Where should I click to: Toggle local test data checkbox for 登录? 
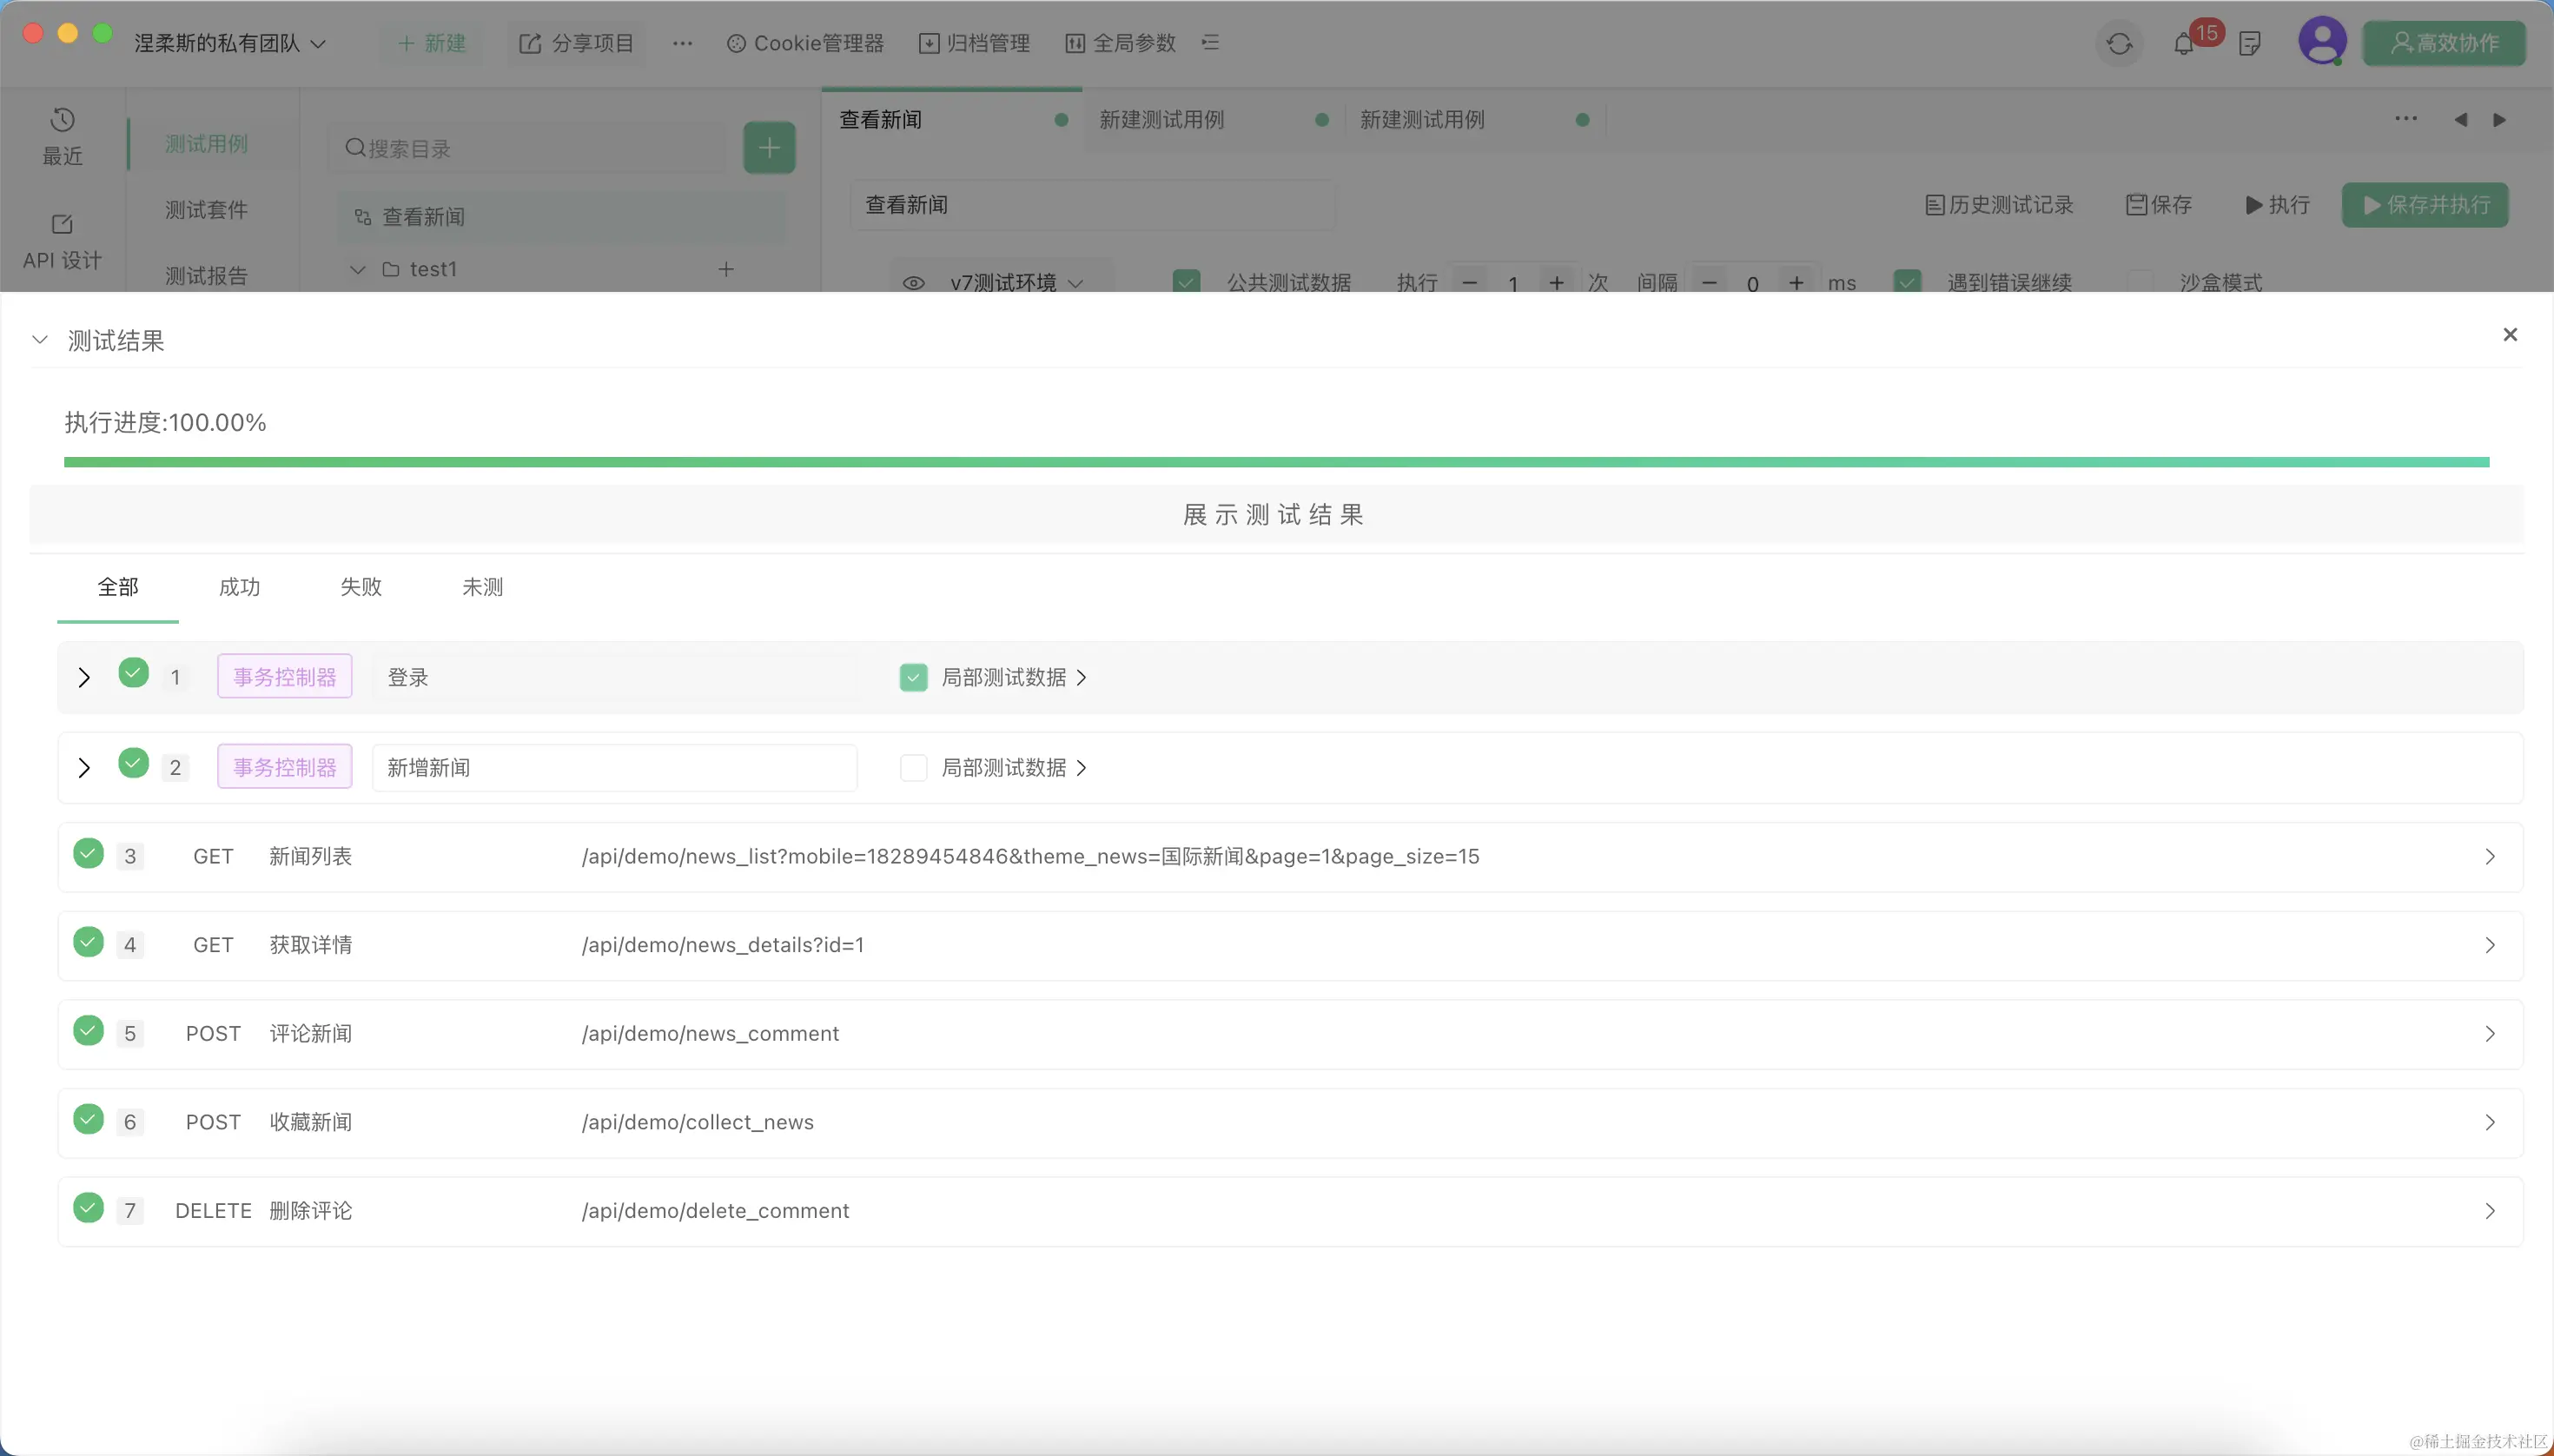[913, 678]
